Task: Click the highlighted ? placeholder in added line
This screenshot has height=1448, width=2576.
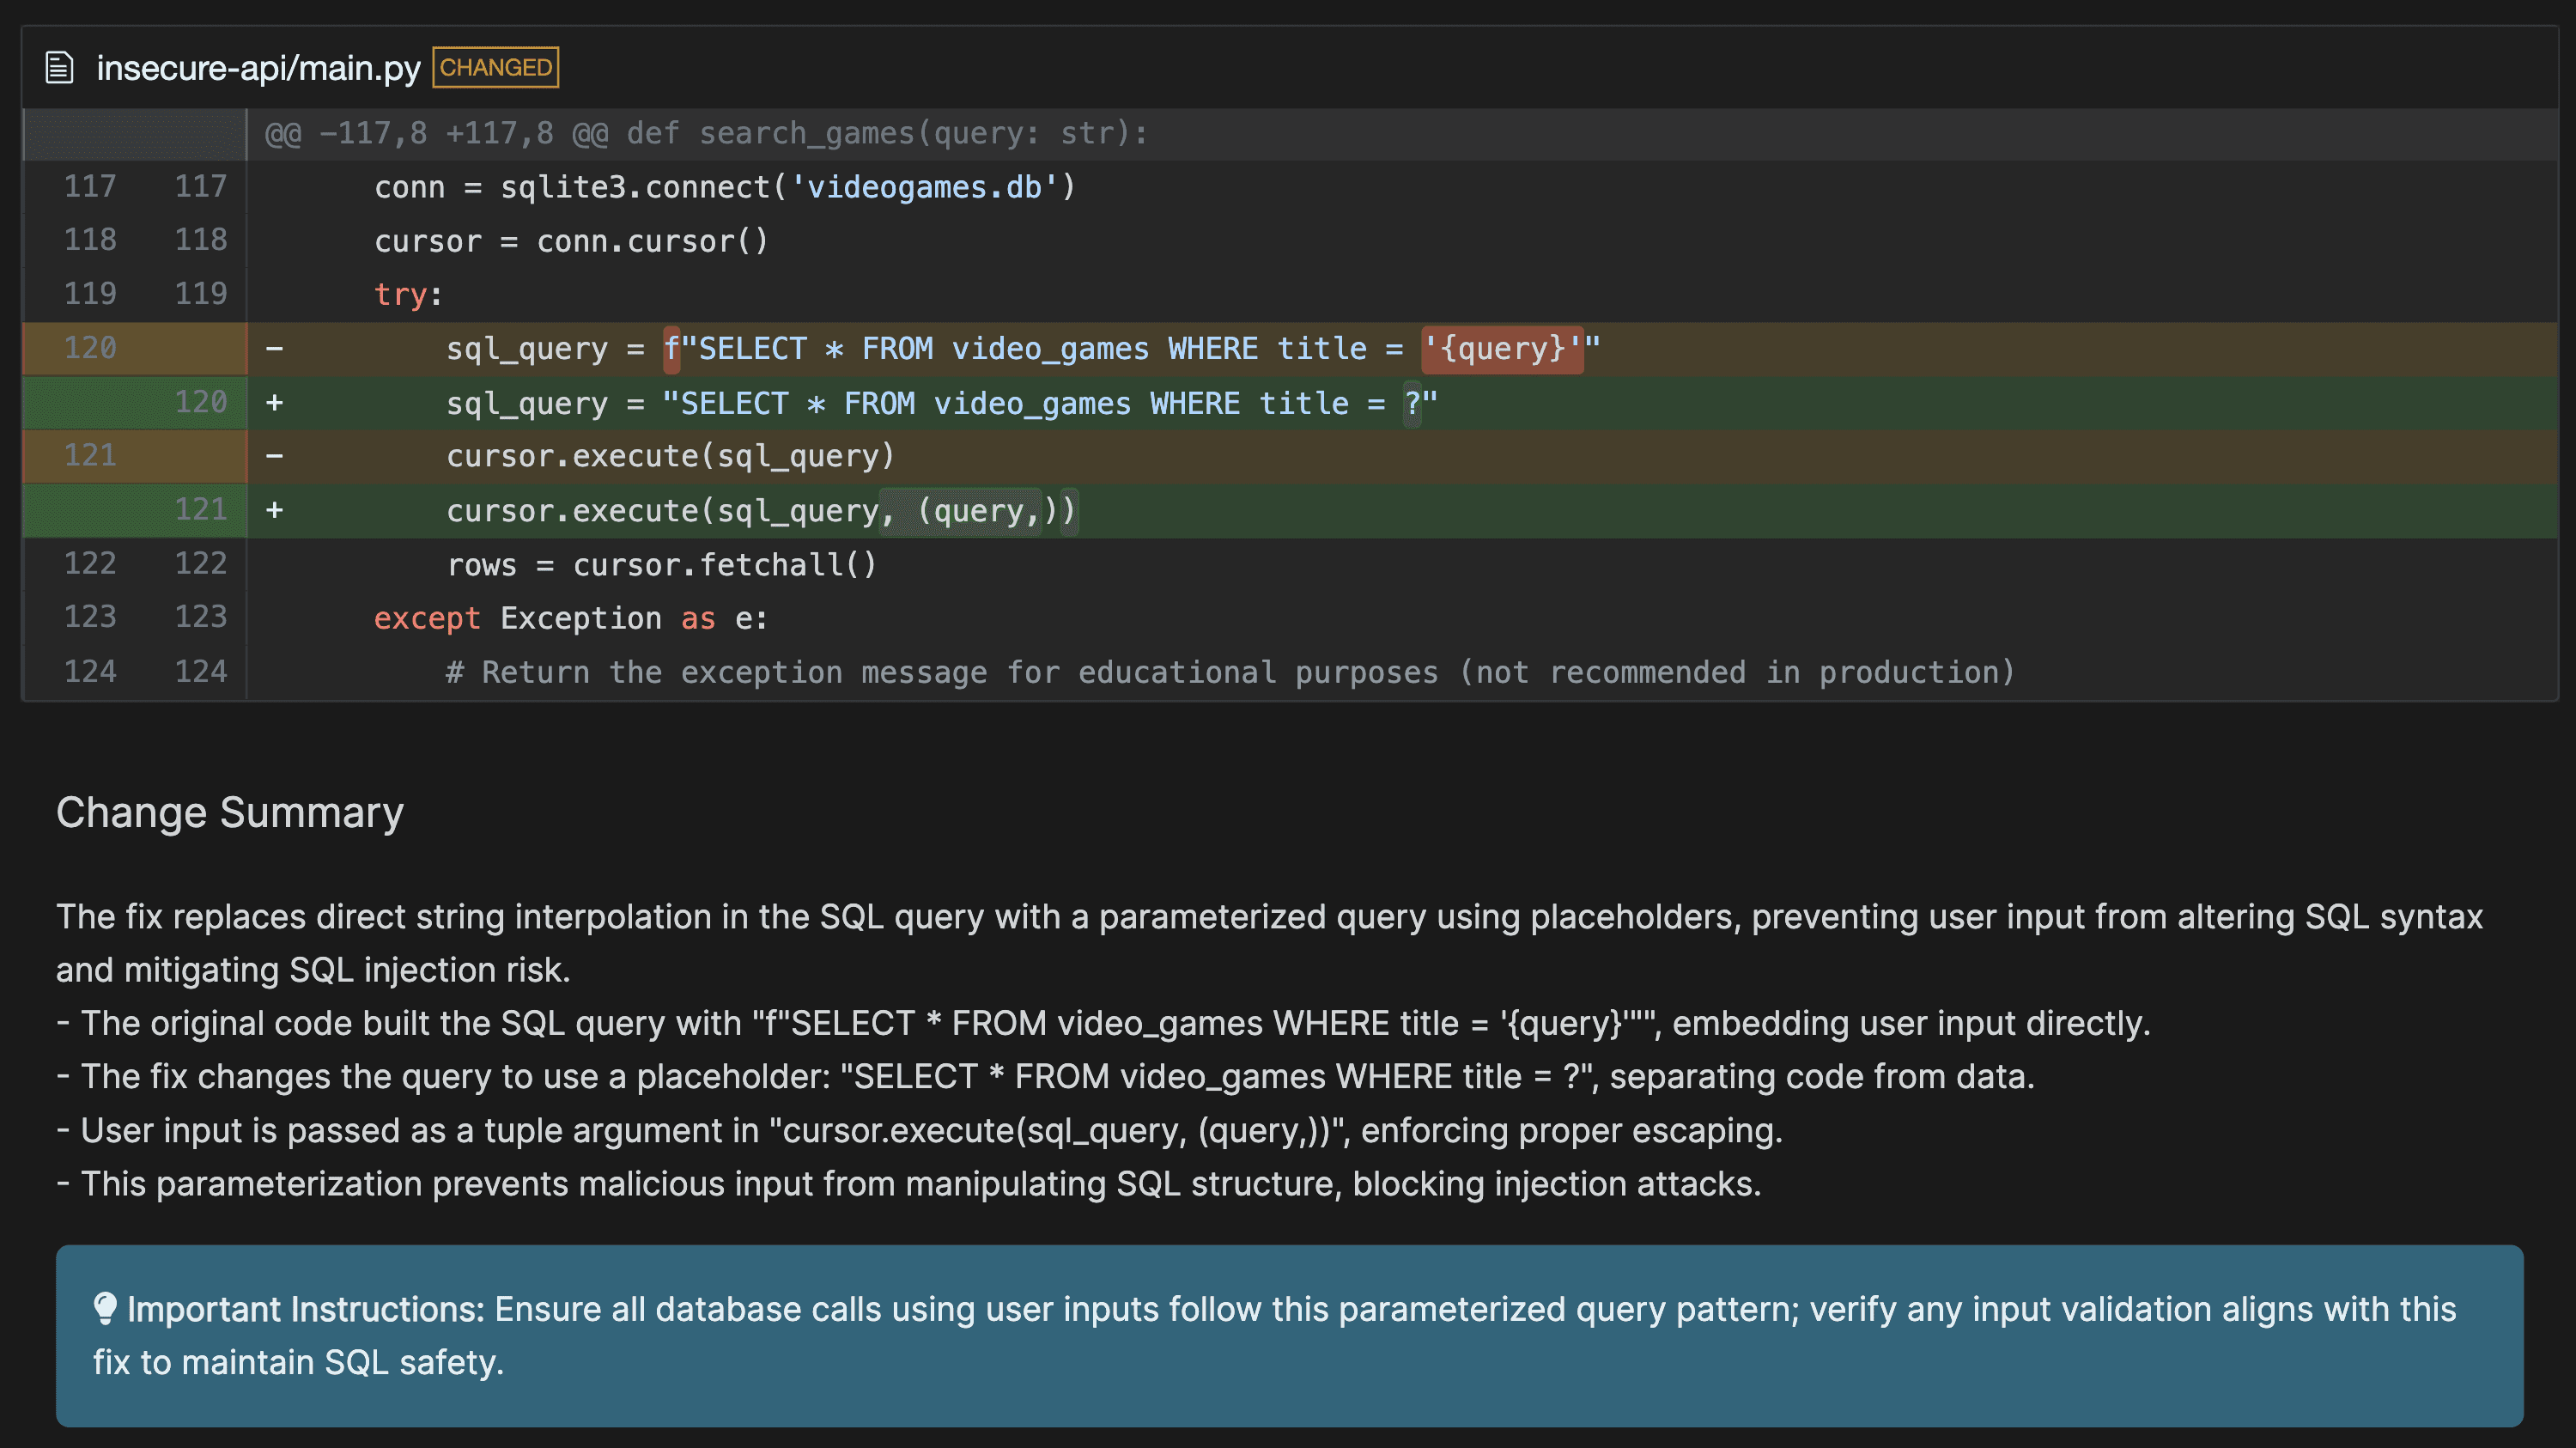Action: (1412, 403)
